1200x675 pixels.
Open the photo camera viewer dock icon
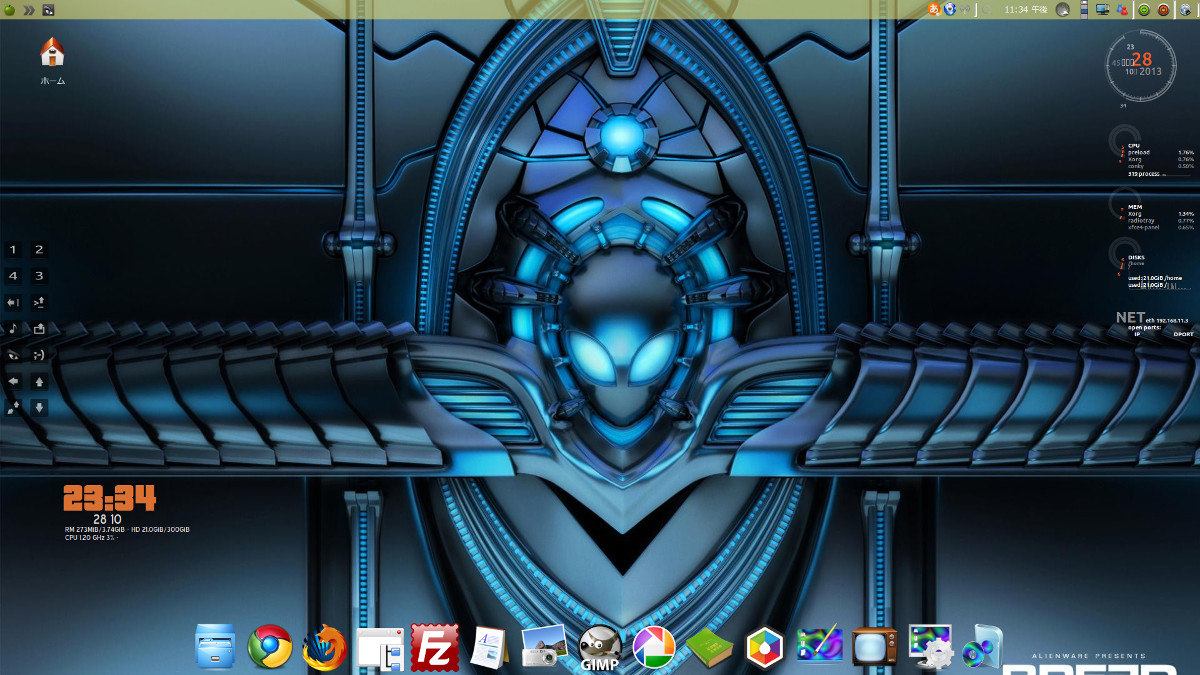pos(544,646)
